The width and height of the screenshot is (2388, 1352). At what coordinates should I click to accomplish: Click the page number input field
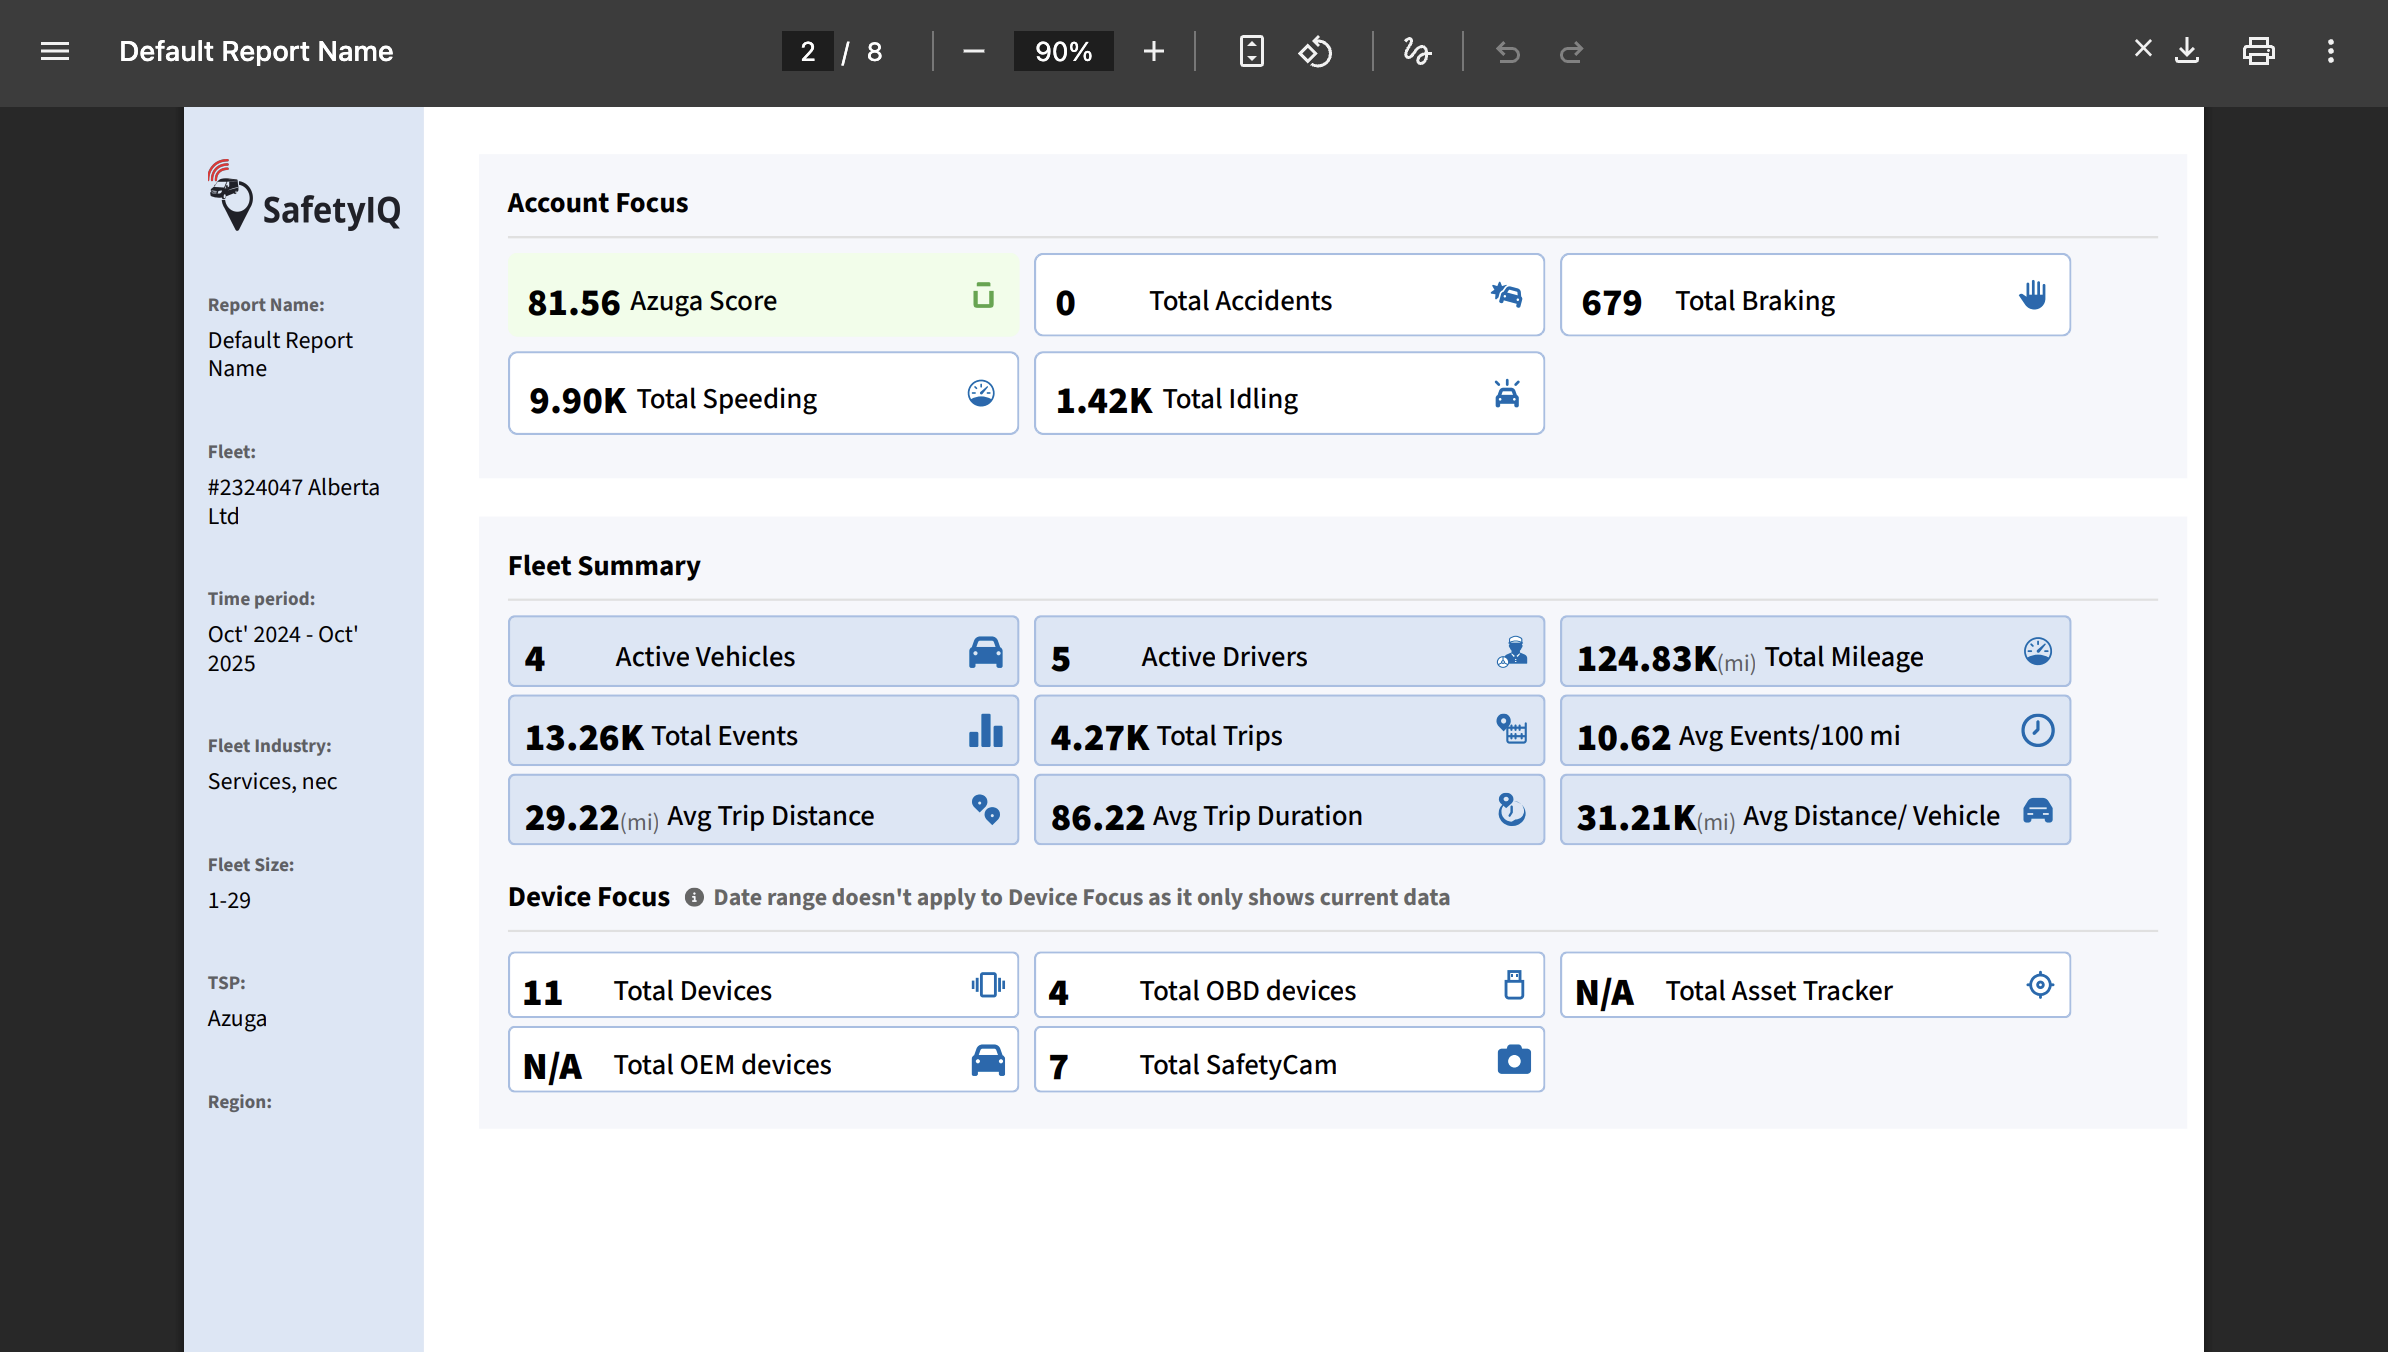tap(807, 51)
